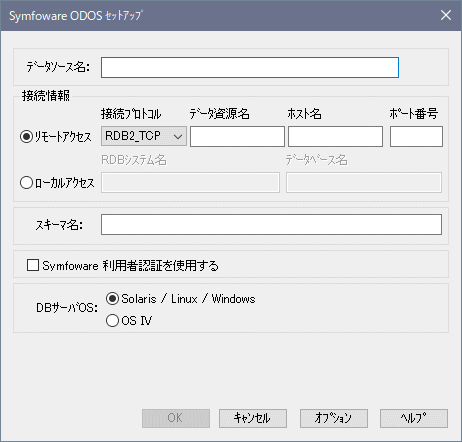Click the ホスト名 input field
The image size is (462, 442).
coord(335,136)
